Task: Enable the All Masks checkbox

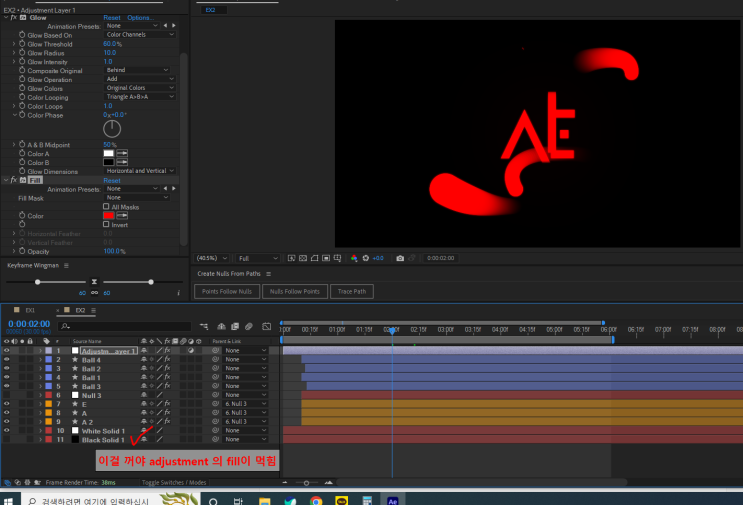Action: click(x=106, y=206)
